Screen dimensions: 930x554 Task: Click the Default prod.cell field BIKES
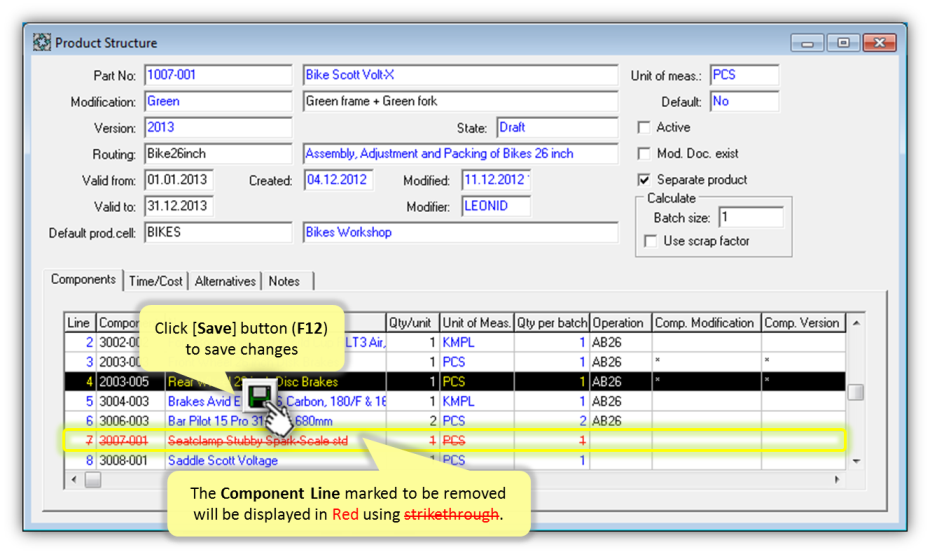[x=218, y=232]
